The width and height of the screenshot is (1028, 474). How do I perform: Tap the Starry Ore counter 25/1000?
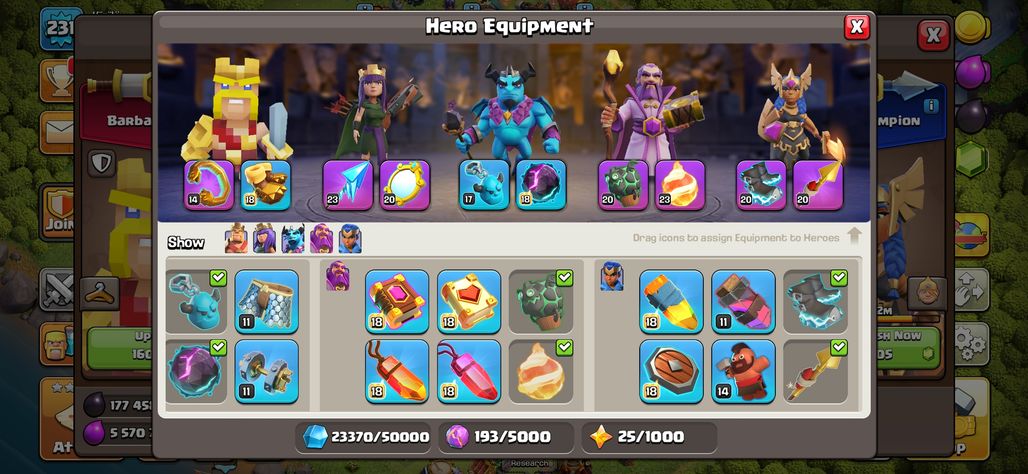(x=649, y=437)
